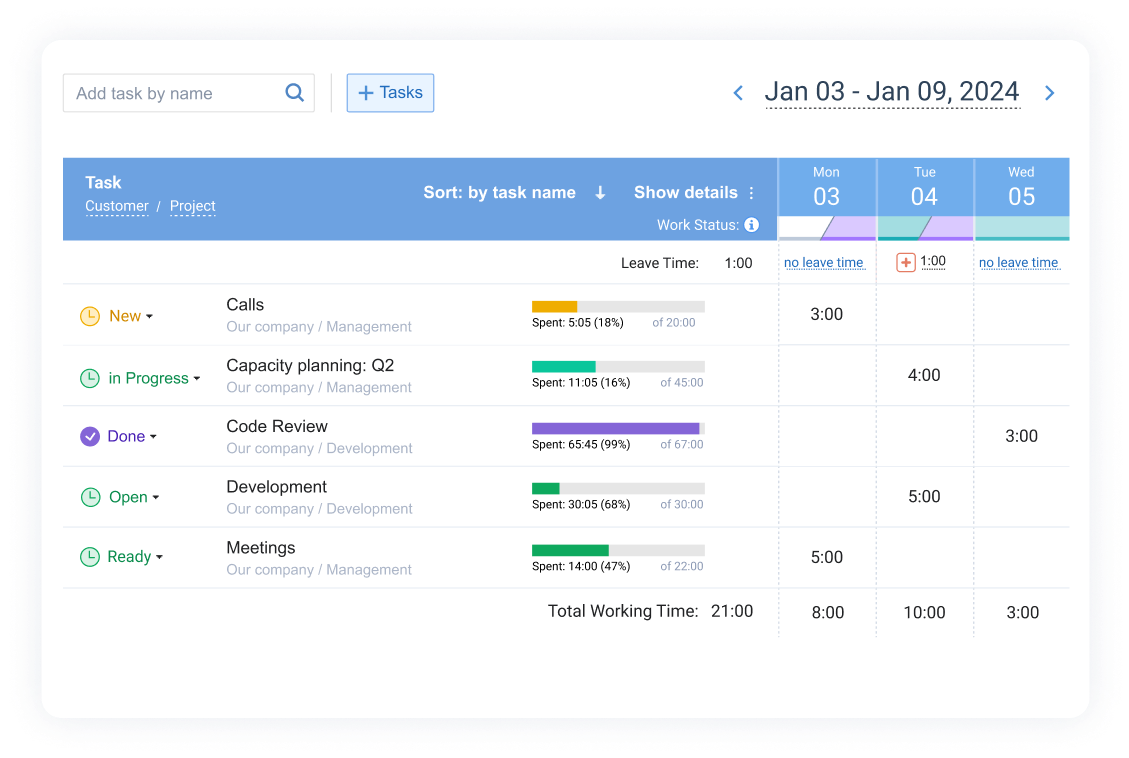Open the Sort: by task name menu

pyautogui.click(x=500, y=192)
